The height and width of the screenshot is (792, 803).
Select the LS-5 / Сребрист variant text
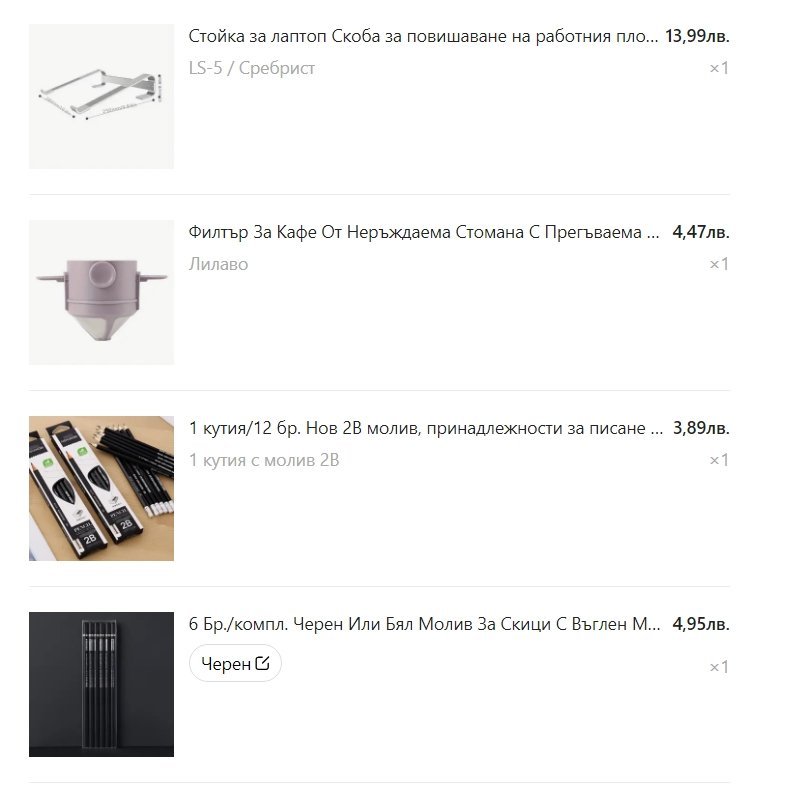(x=251, y=68)
